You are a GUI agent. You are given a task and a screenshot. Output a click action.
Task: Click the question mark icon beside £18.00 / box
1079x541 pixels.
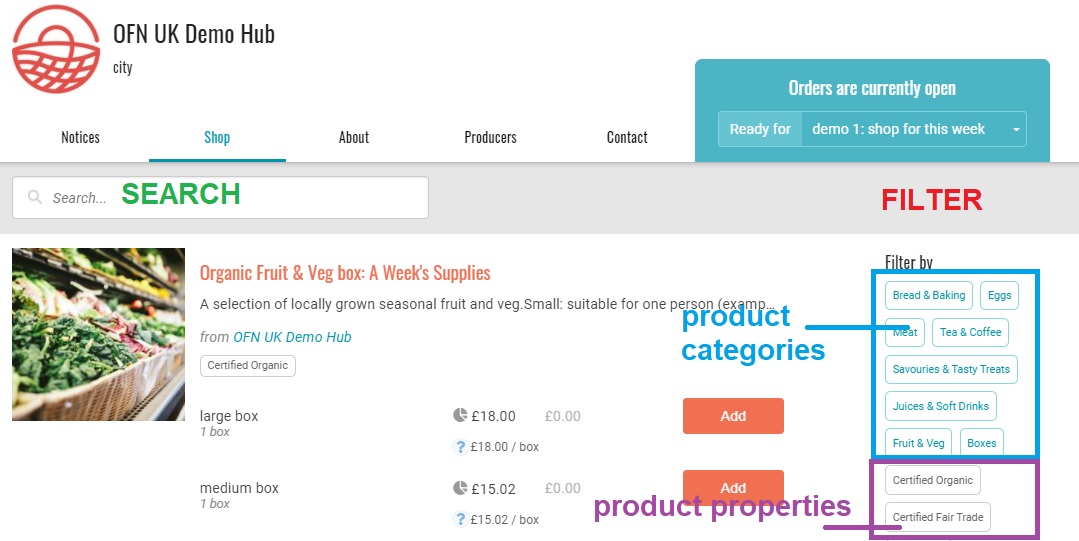[460, 447]
